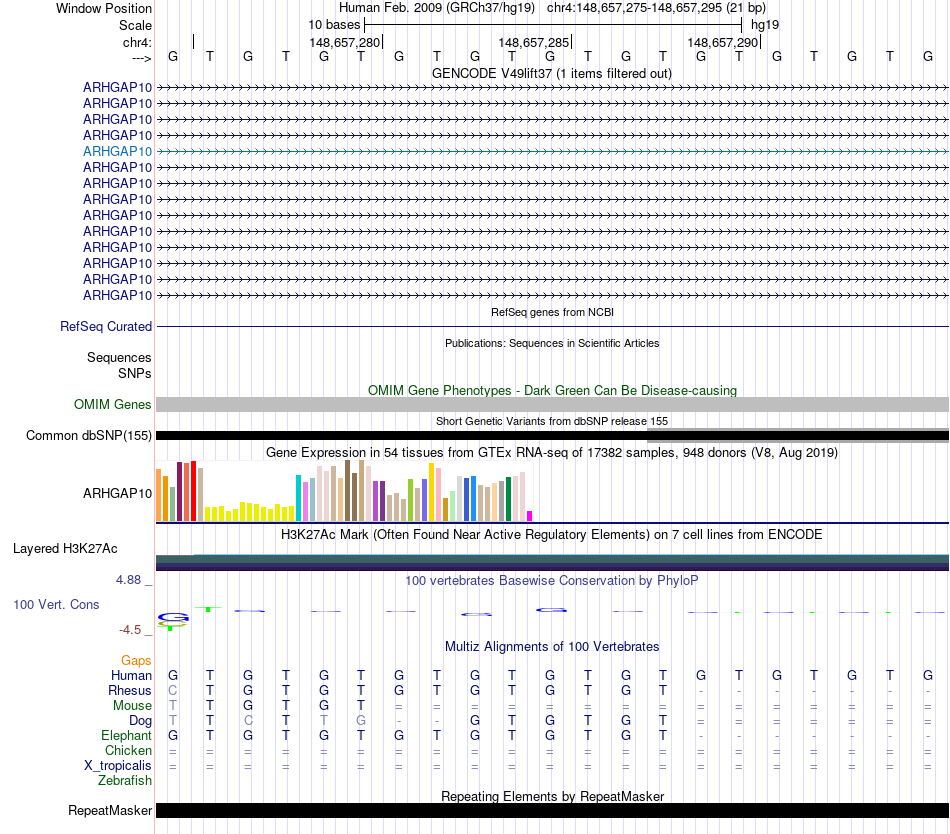
Task: Open the GENCODE V49lift37 track title
Action: pyautogui.click(x=551, y=74)
